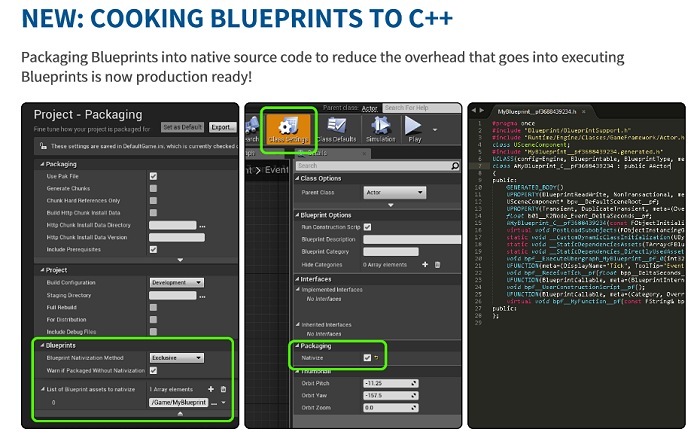Hide advanced Blueprints options arrow
This screenshot has width=700, height=441.
[x=180, y=414]
